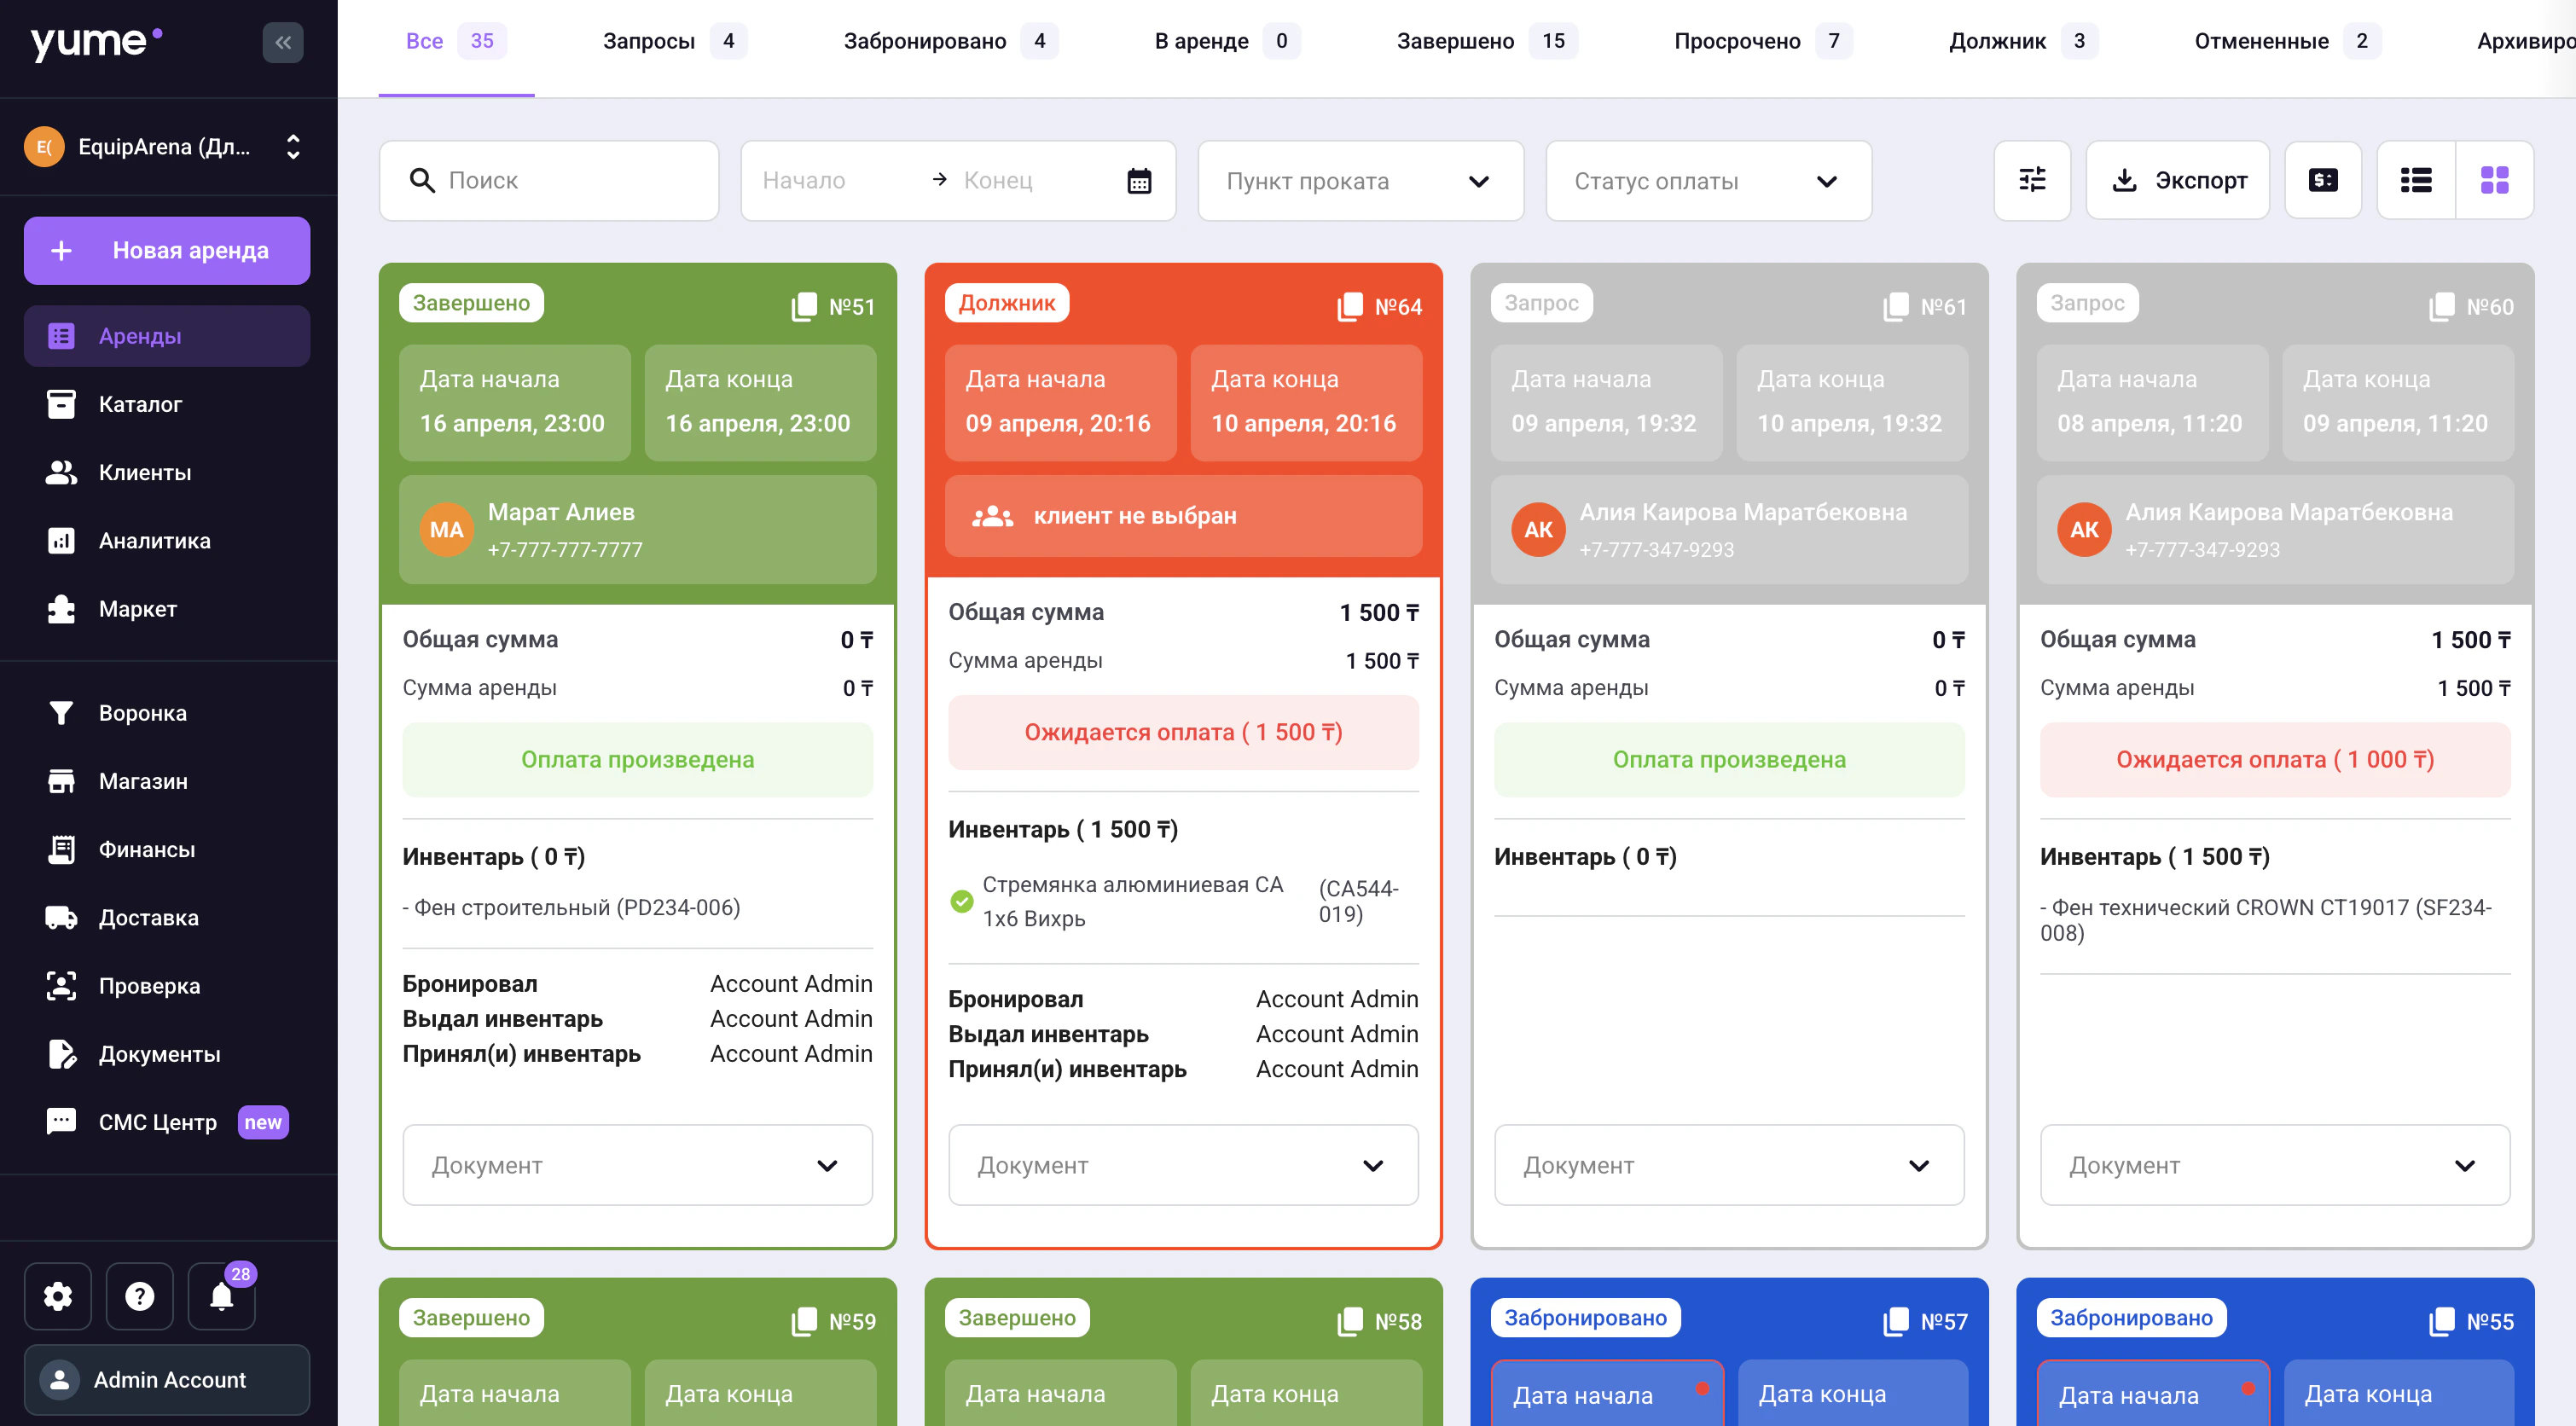
Task: Open the Аналитика sidebar menu item
Action: (x=154, y=541)
